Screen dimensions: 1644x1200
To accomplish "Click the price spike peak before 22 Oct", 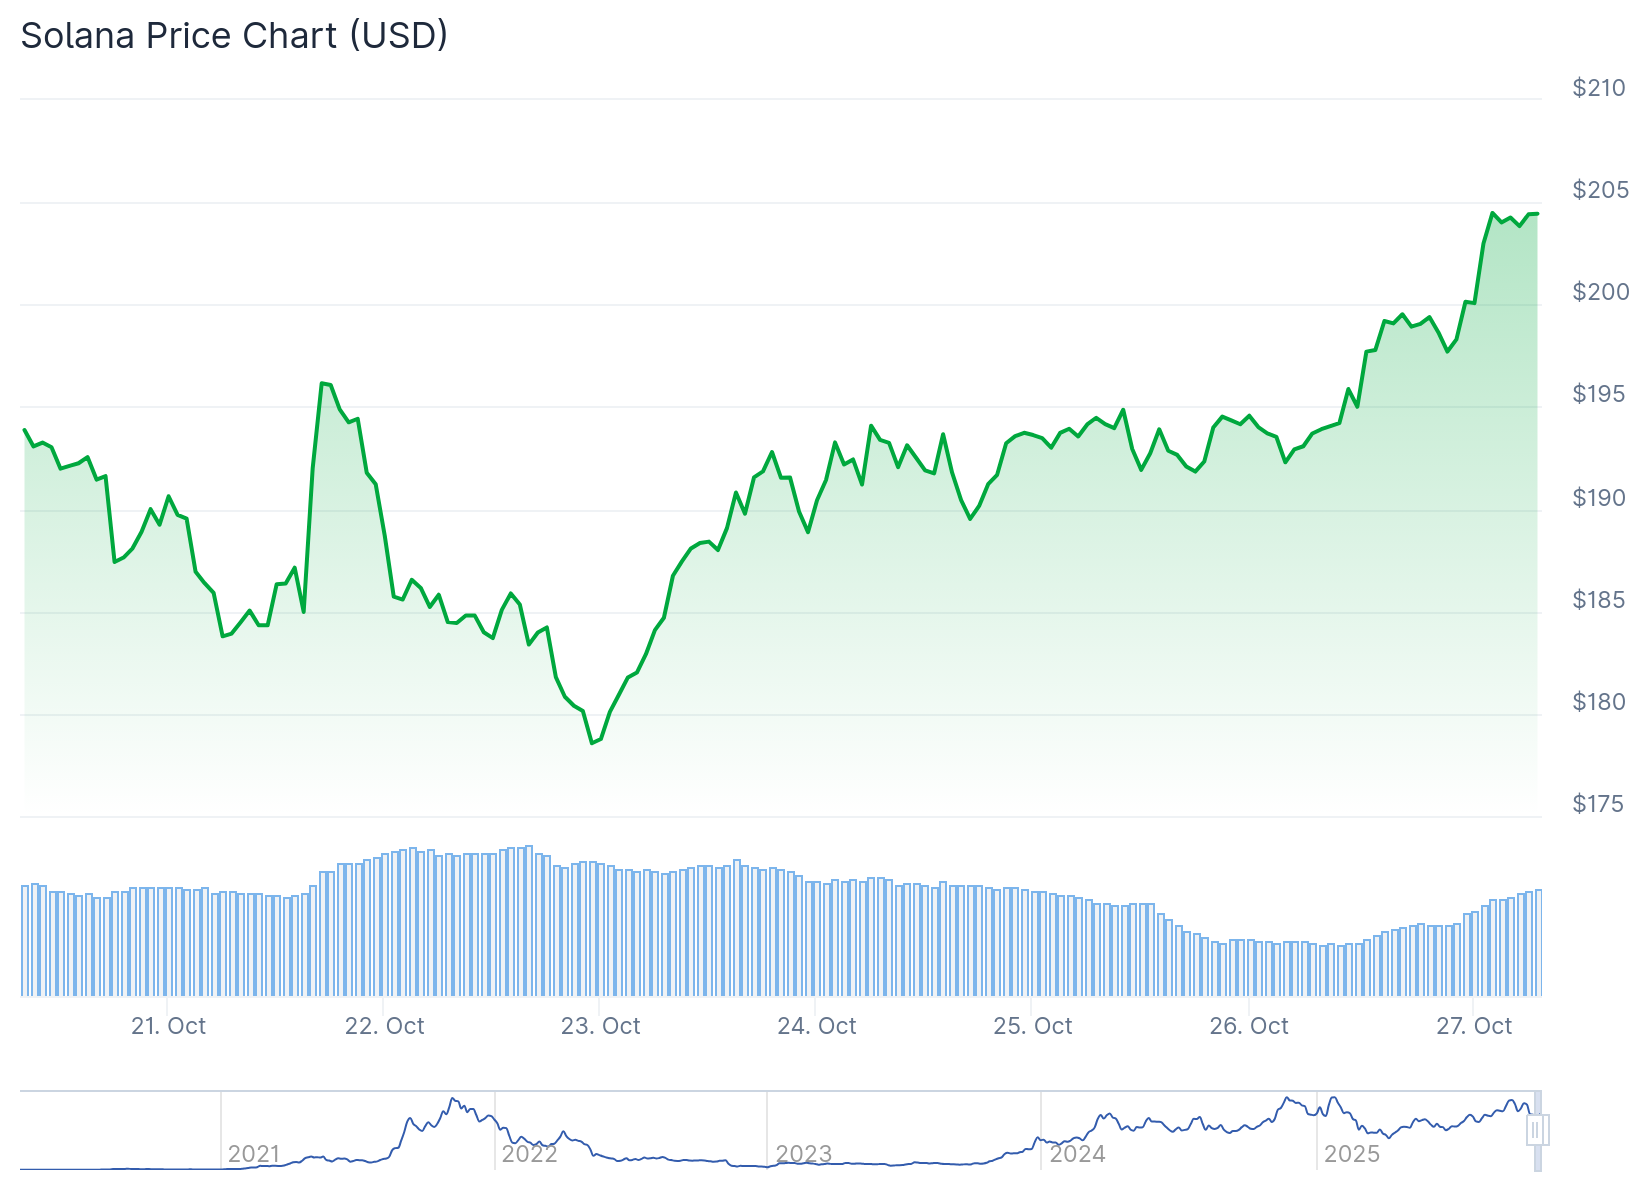I will (322, 383).
